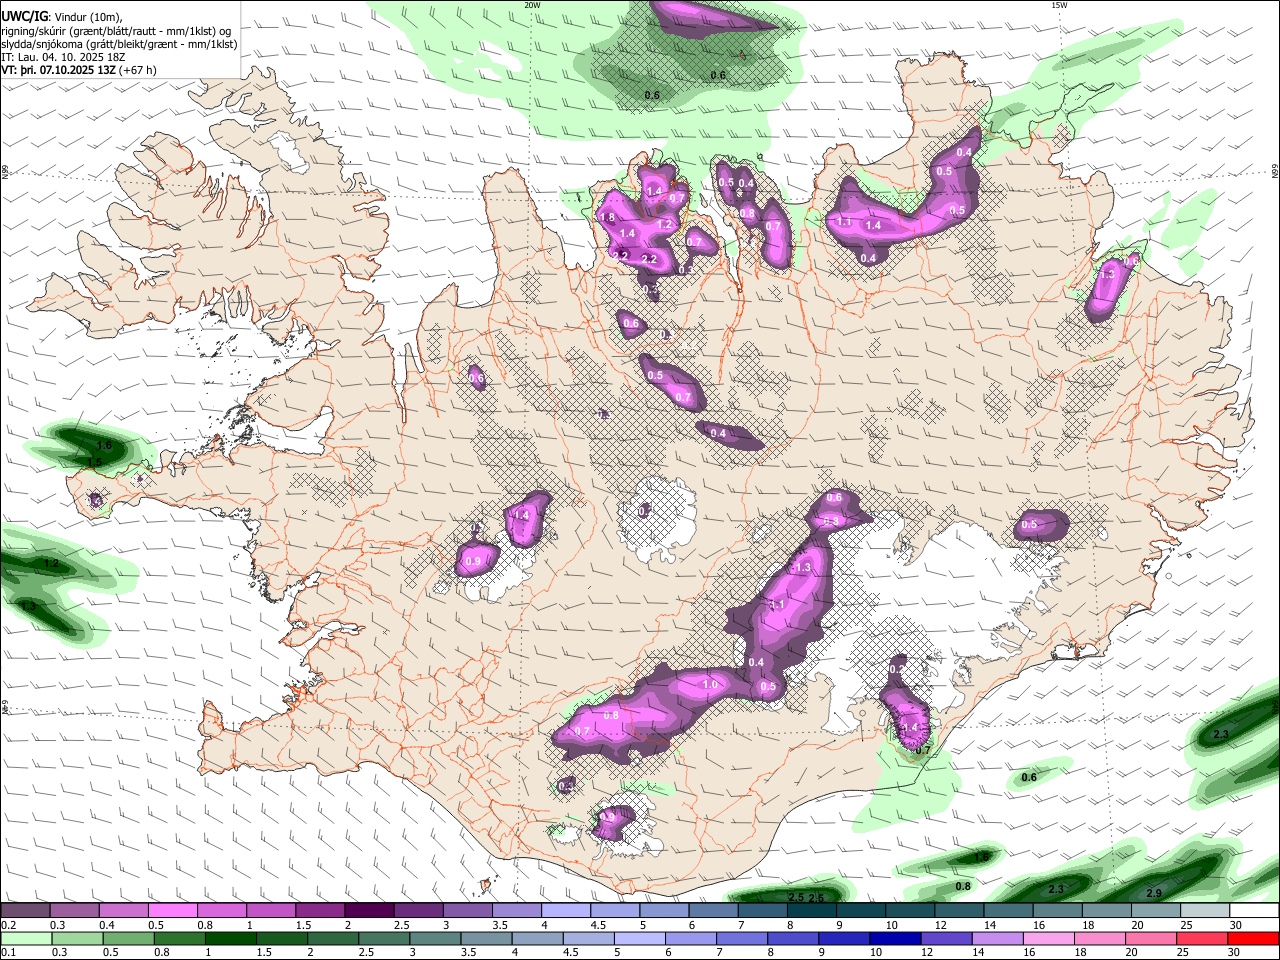Select white snow-scale swatch above 30
This screenshot has width=1280, height=960.
pos(1254,911)
